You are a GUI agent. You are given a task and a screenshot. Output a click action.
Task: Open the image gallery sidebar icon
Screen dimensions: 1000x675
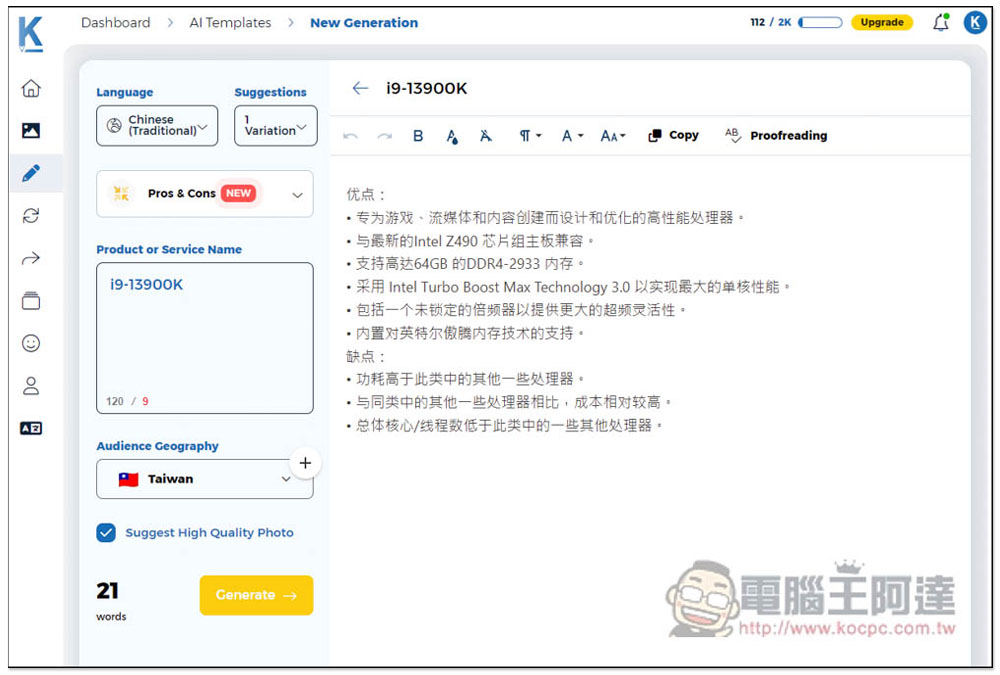pyautogui.click(x=31, y=131)
